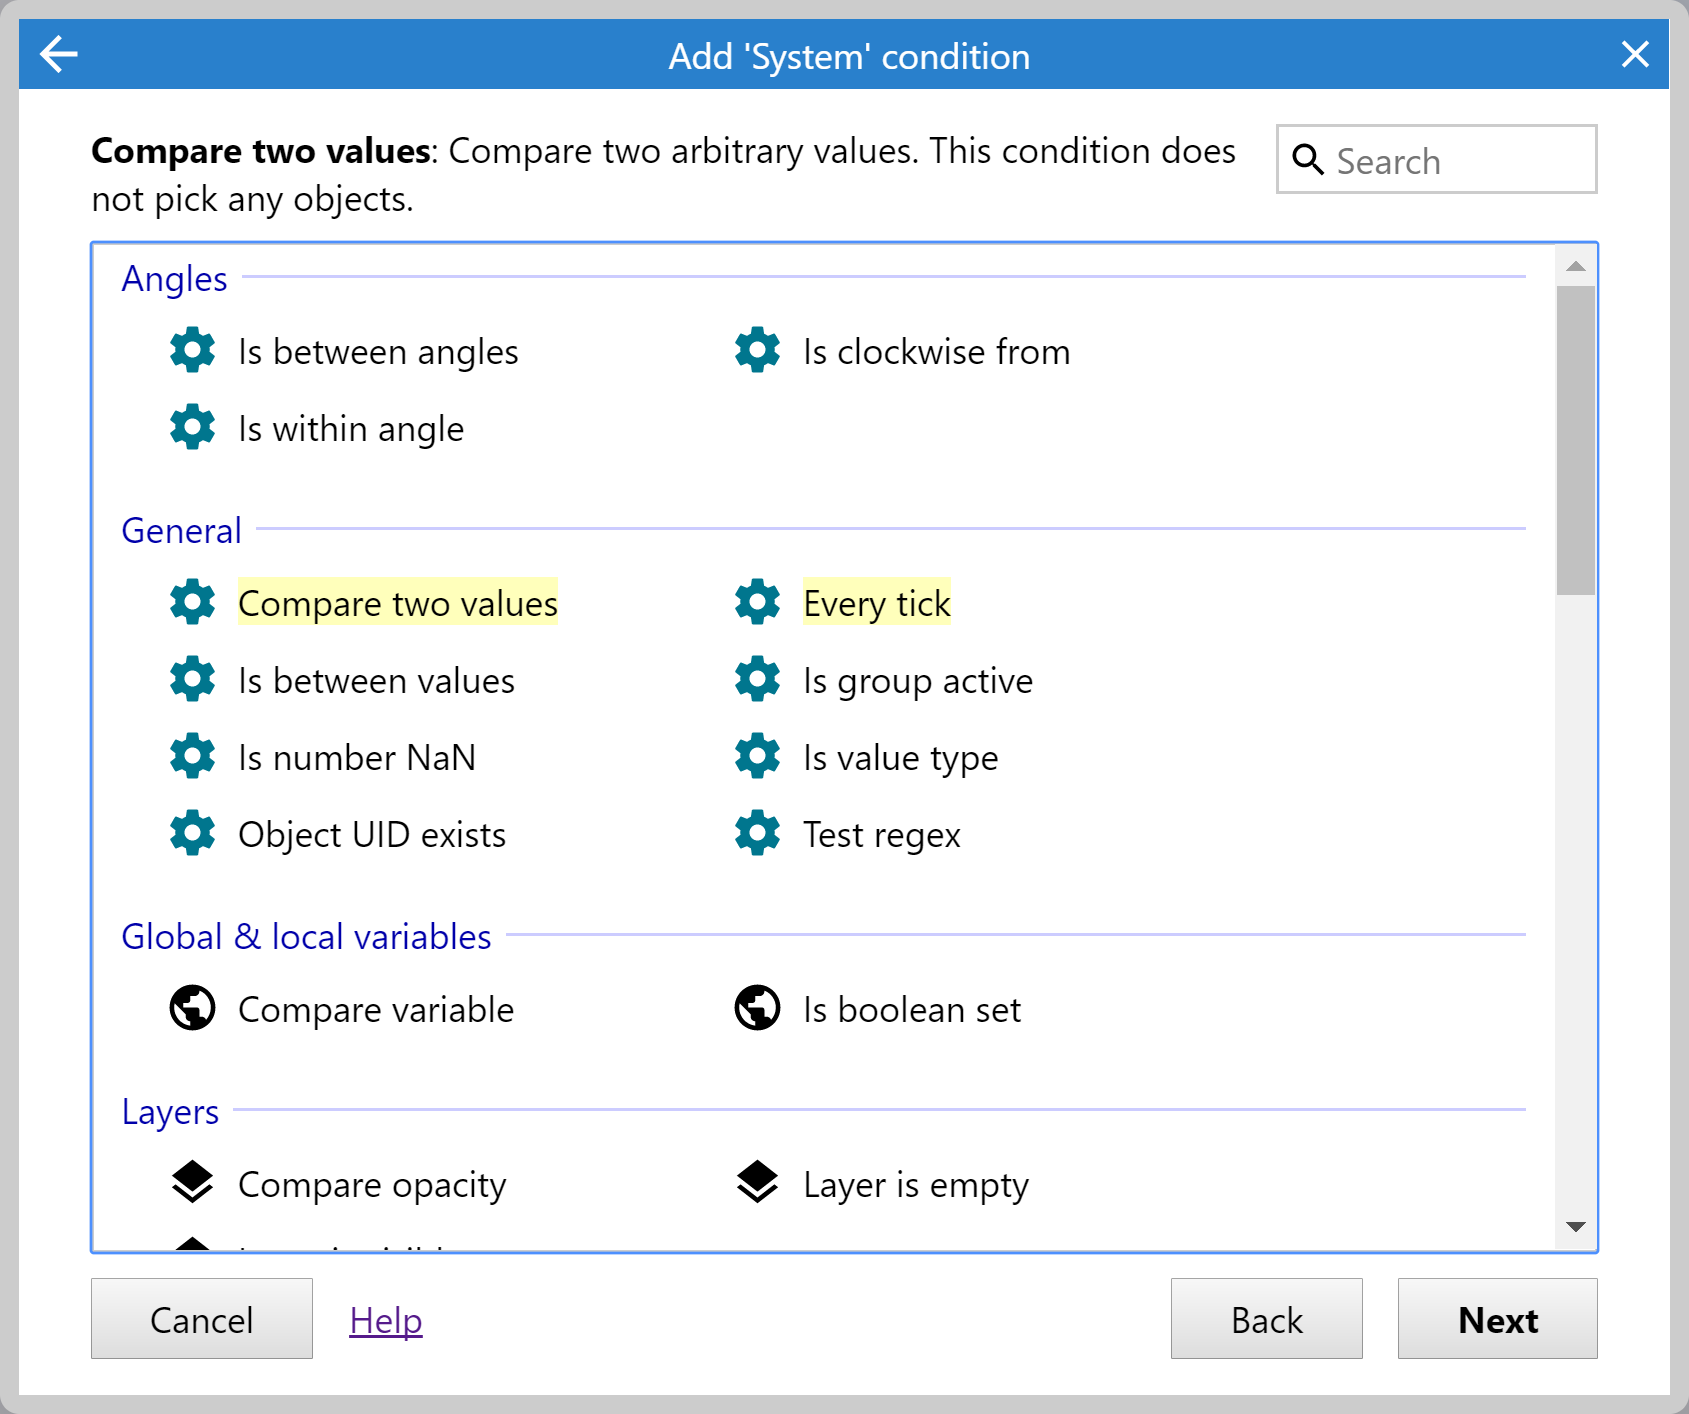The height and width of the screenshot is (1414, 1689).
Task: Select the Is number NaN condition
Action: pos(356,758)
